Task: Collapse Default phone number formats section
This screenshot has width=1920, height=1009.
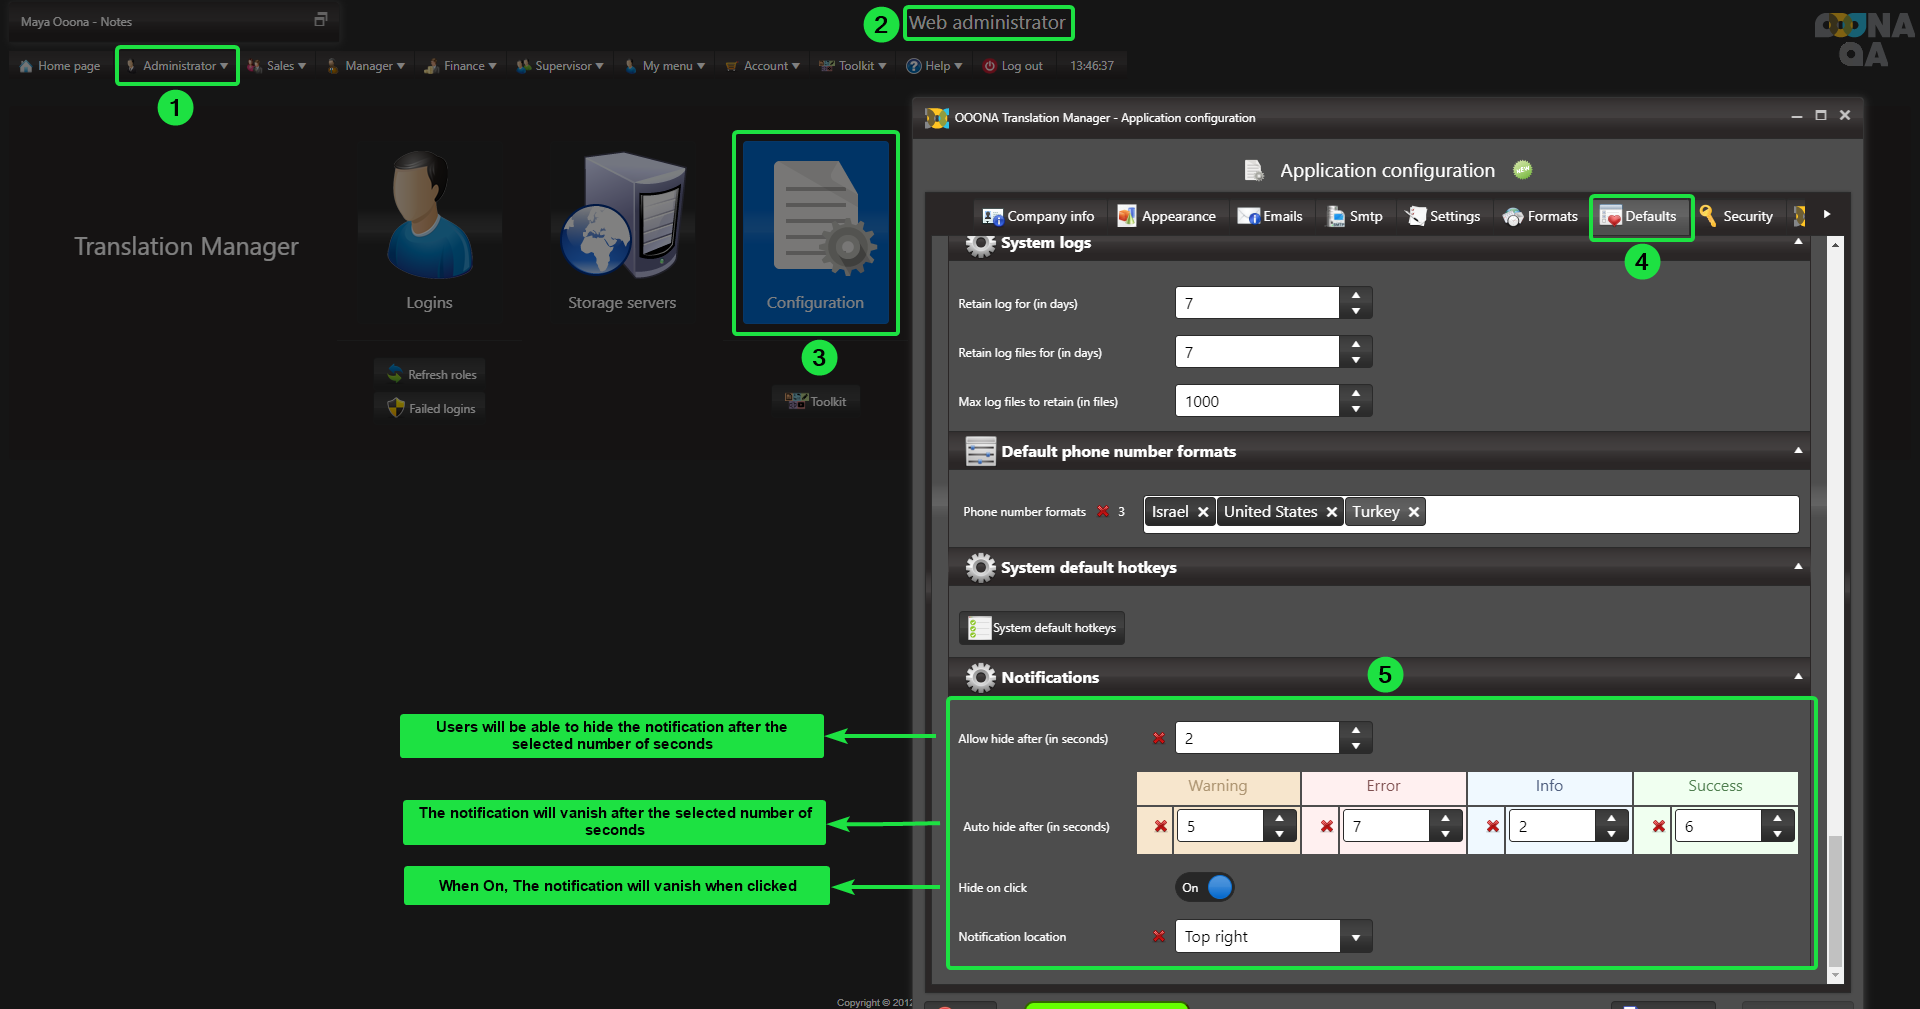Action: click(1798, 451)
